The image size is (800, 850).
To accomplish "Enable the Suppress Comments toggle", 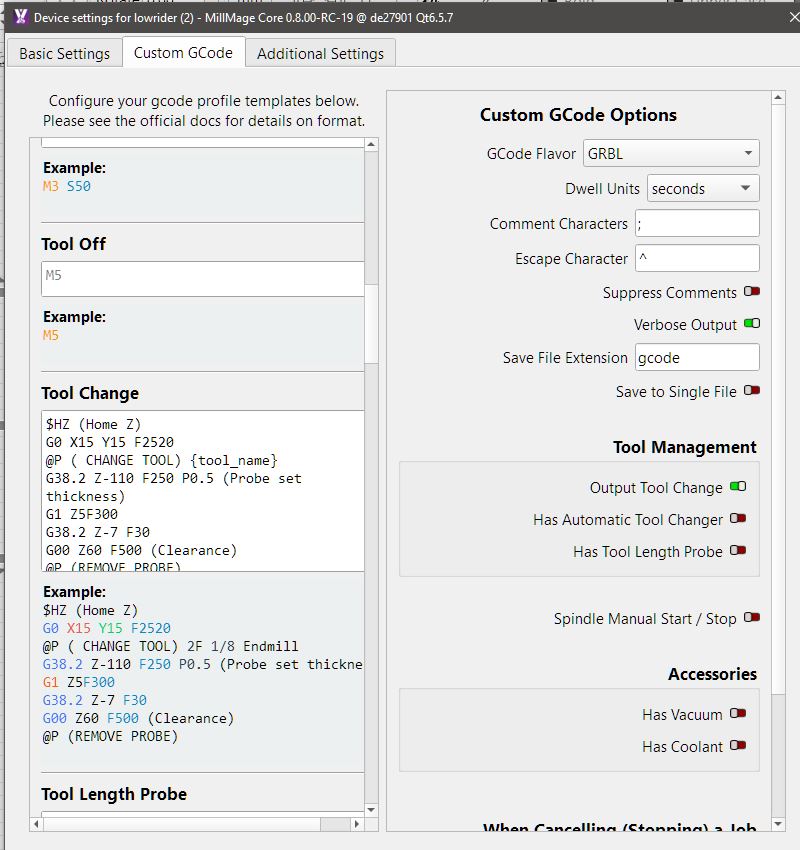I will [751, 293].
